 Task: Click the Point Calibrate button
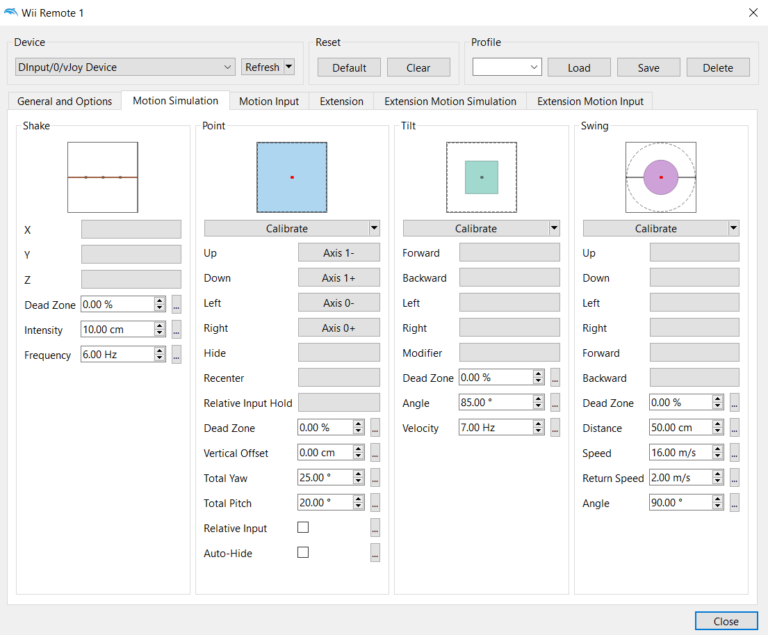[x=287, y=228]
